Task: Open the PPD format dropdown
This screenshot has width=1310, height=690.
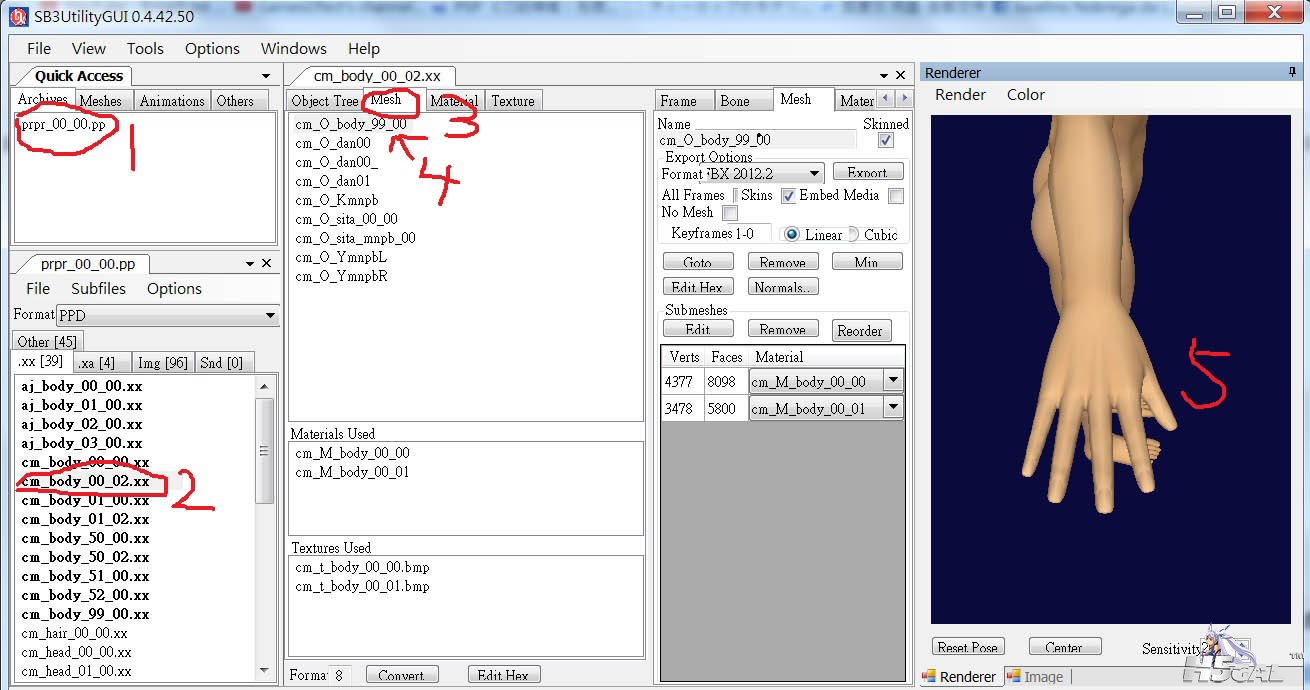Action: (x=269, y=316)
